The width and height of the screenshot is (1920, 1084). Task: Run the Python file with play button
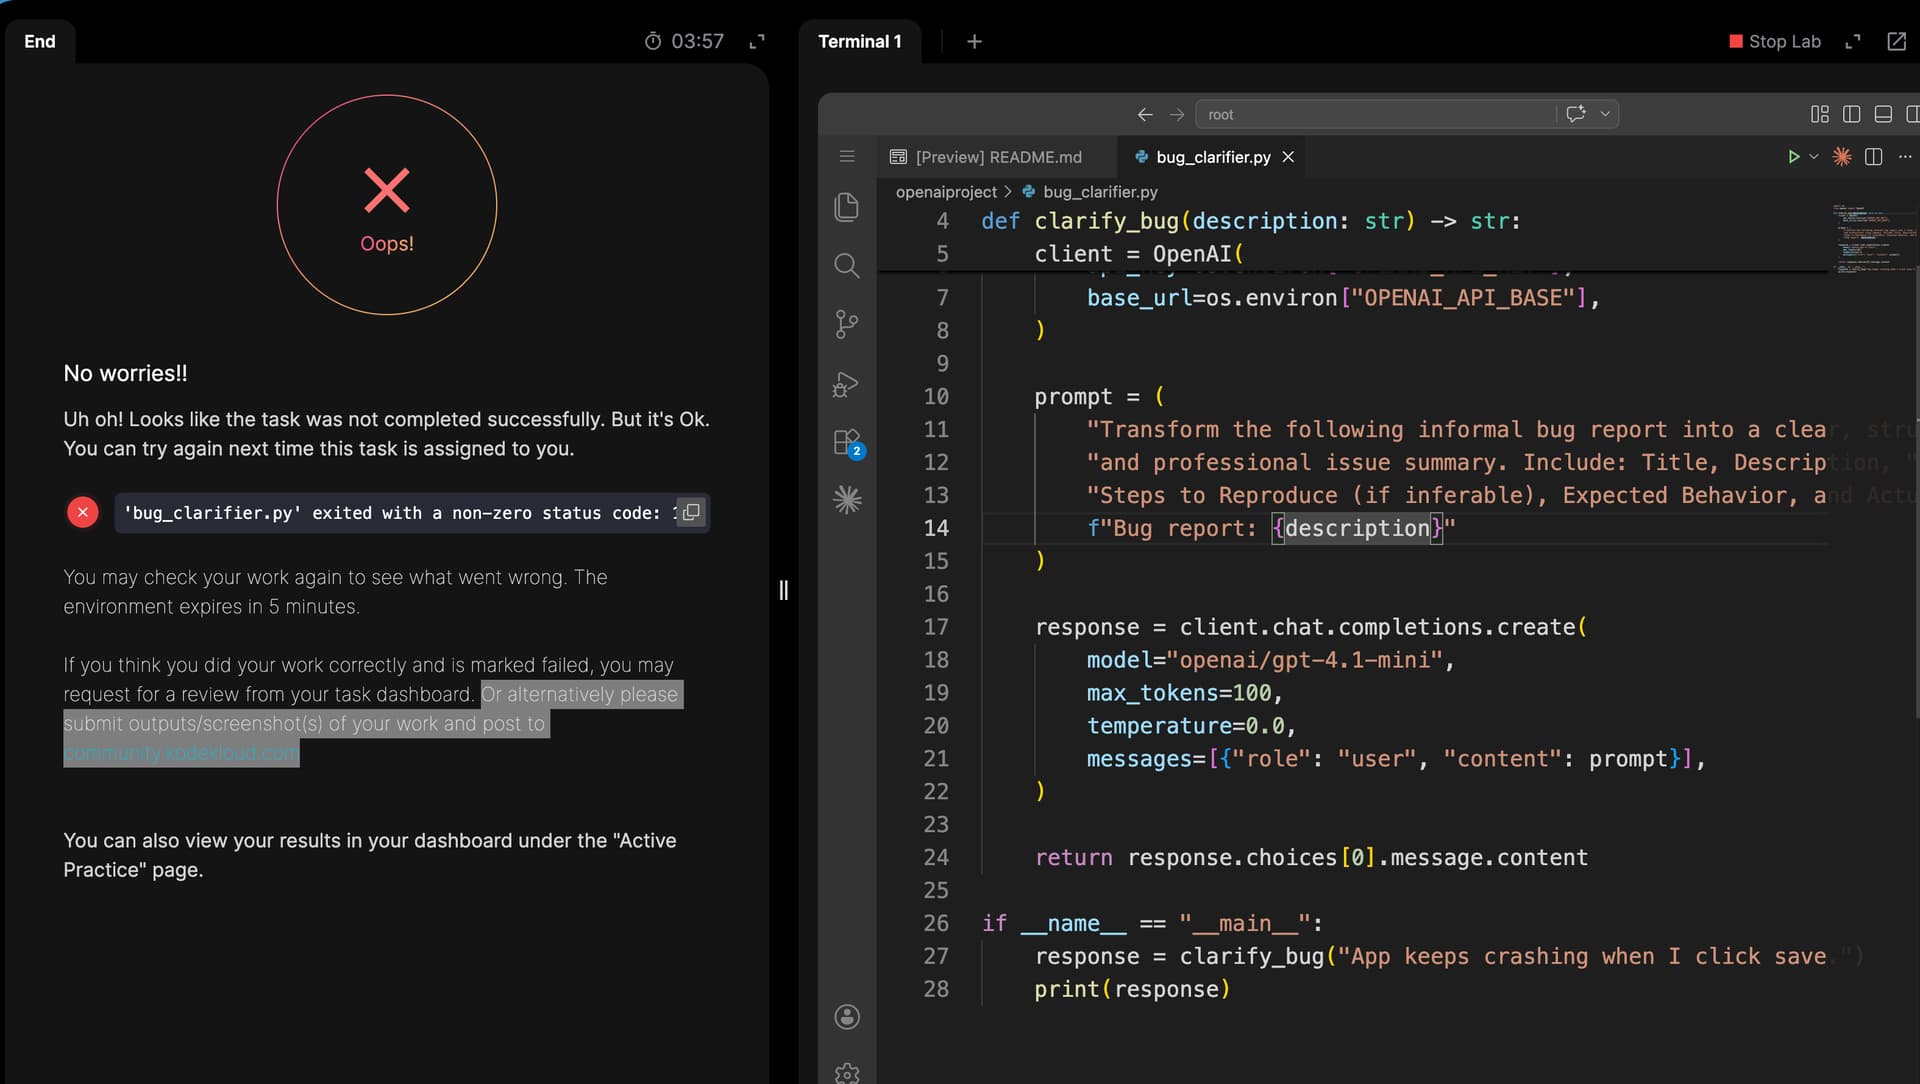point(1793,157)
